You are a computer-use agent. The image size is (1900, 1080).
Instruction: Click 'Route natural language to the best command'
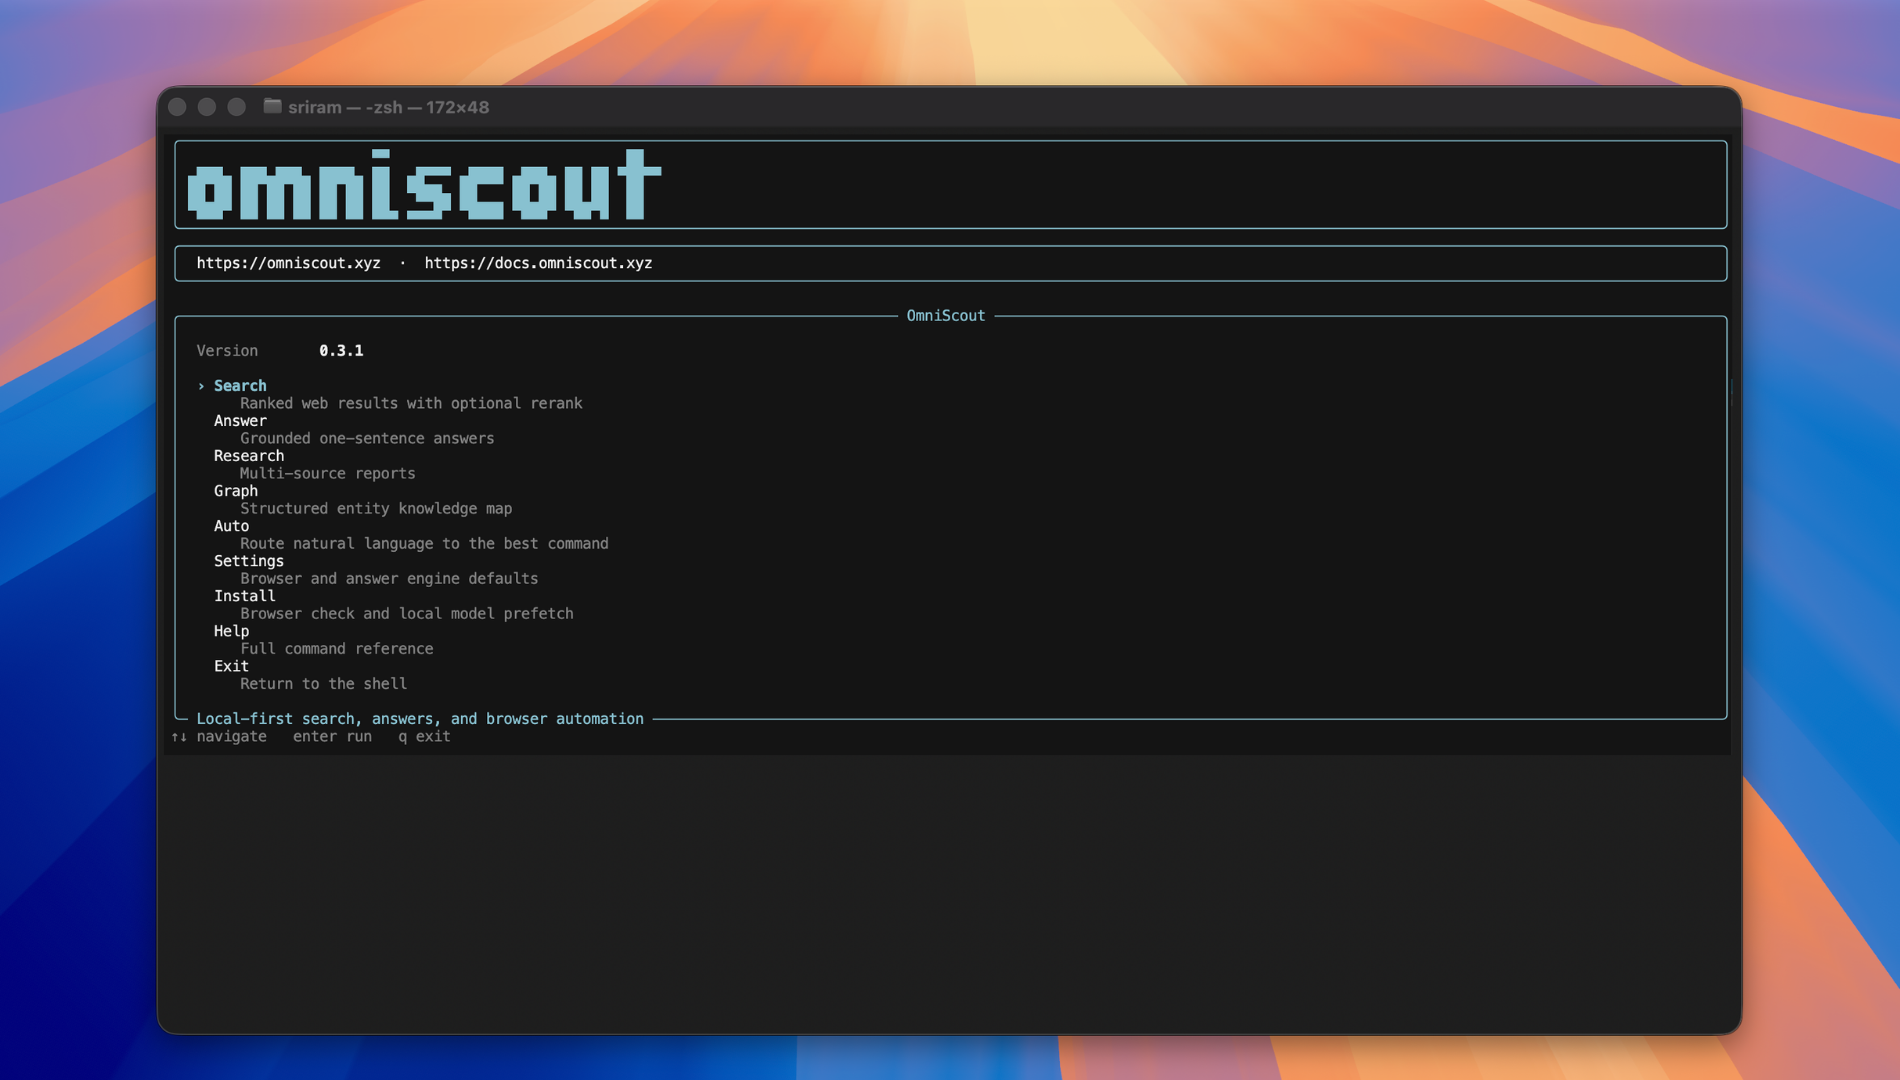coord(424,544)
